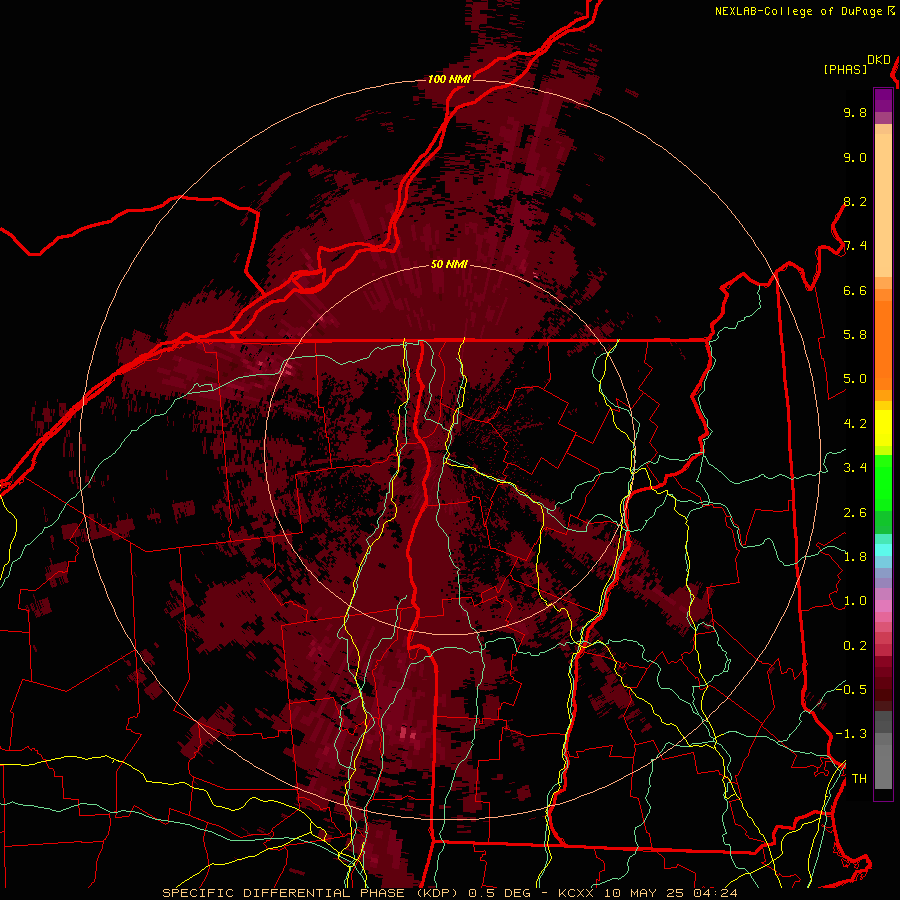Click the 9.0 legend value
The height and width of the screenshot is (900, 900).
pos(855,157)
